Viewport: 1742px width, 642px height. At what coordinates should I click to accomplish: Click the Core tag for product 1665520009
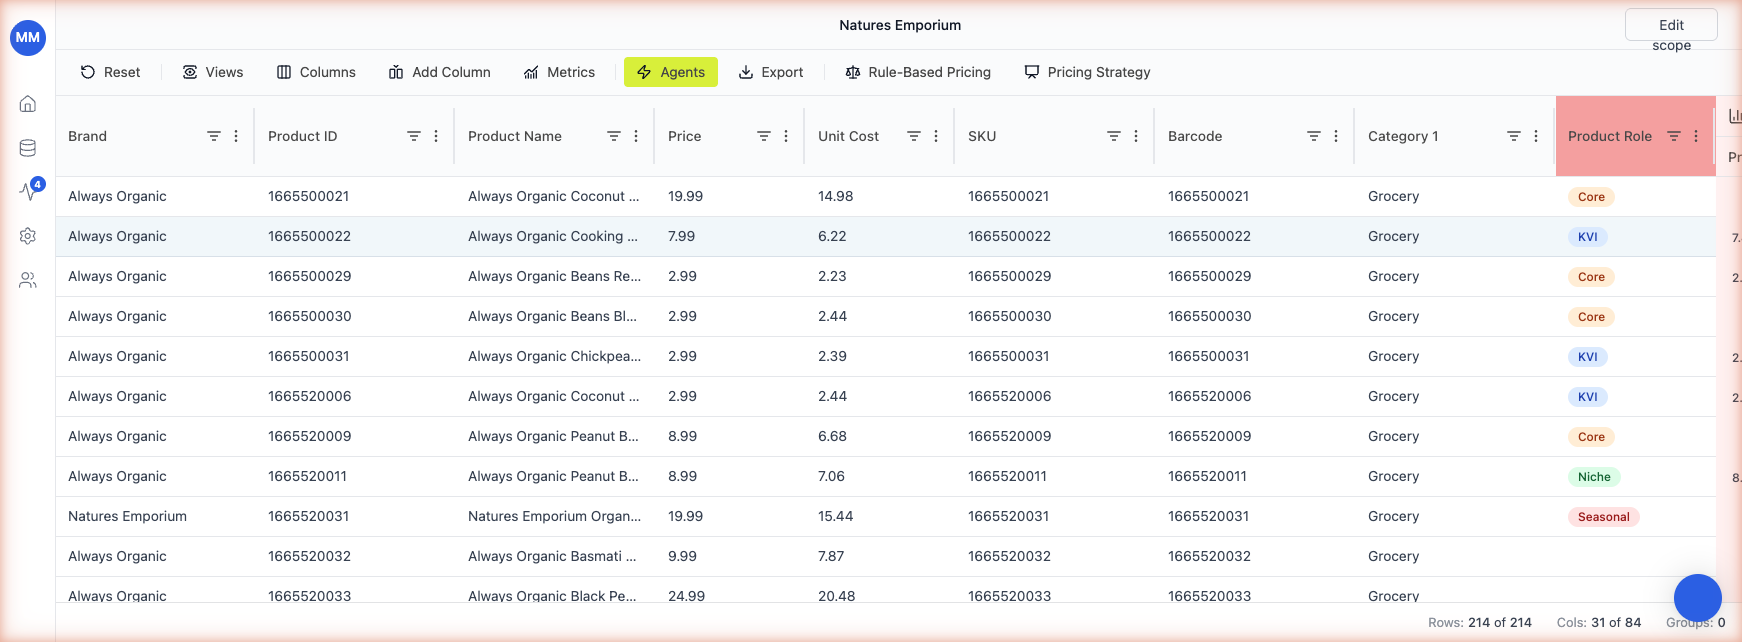1591,437
